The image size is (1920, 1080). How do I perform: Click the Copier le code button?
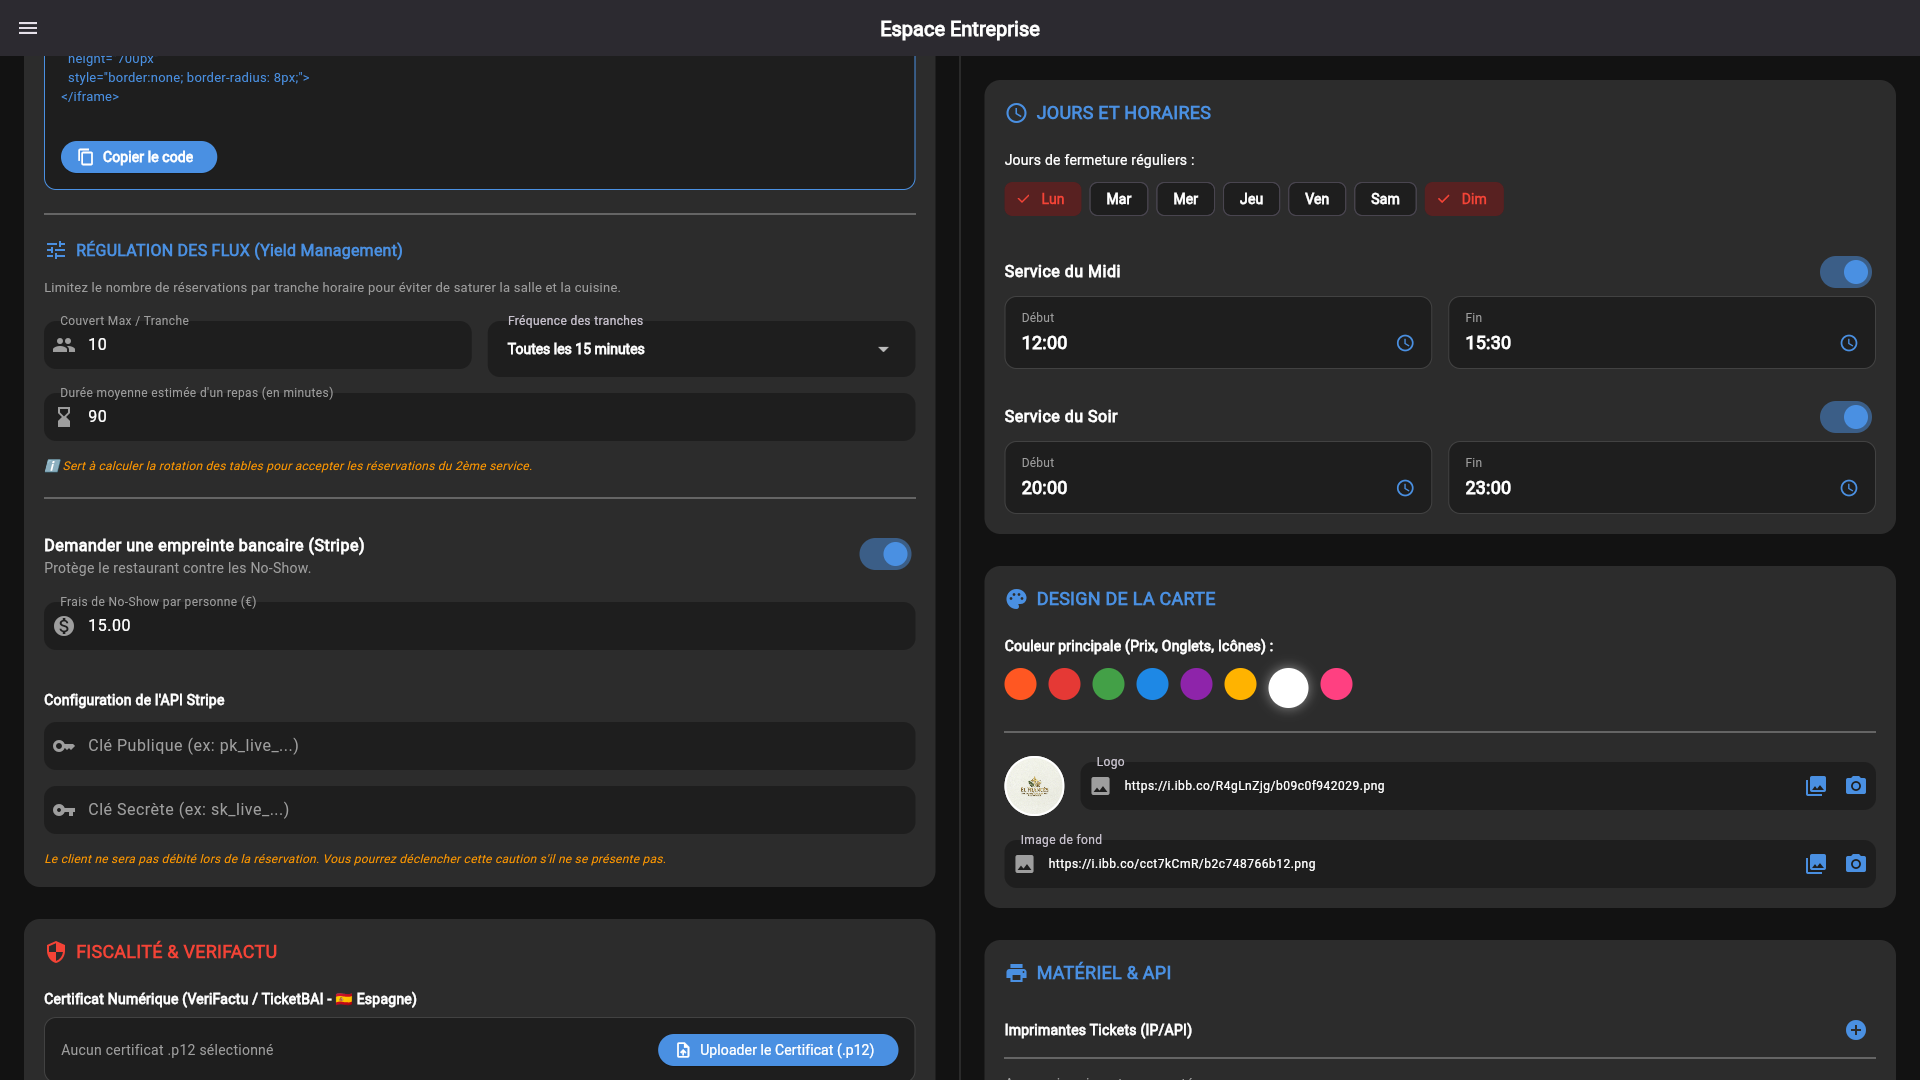[x=139, y=157]
